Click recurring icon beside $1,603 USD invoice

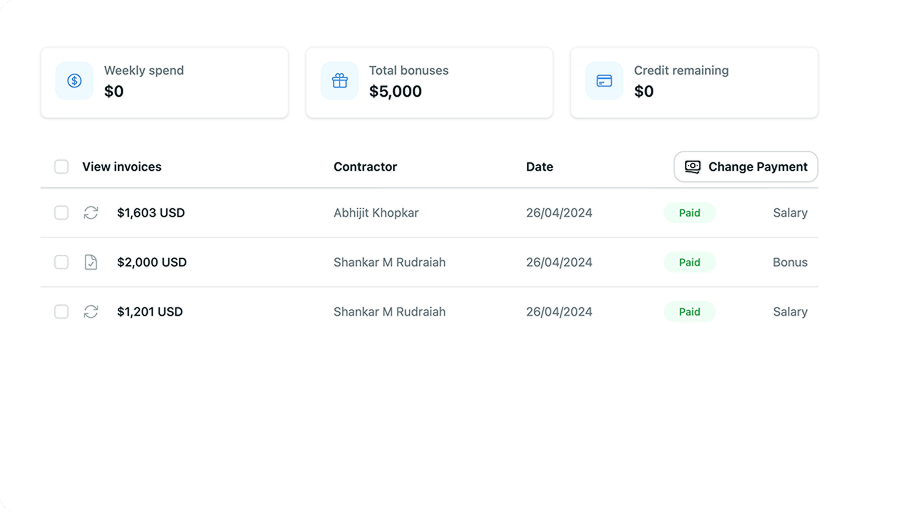point(91,213)
